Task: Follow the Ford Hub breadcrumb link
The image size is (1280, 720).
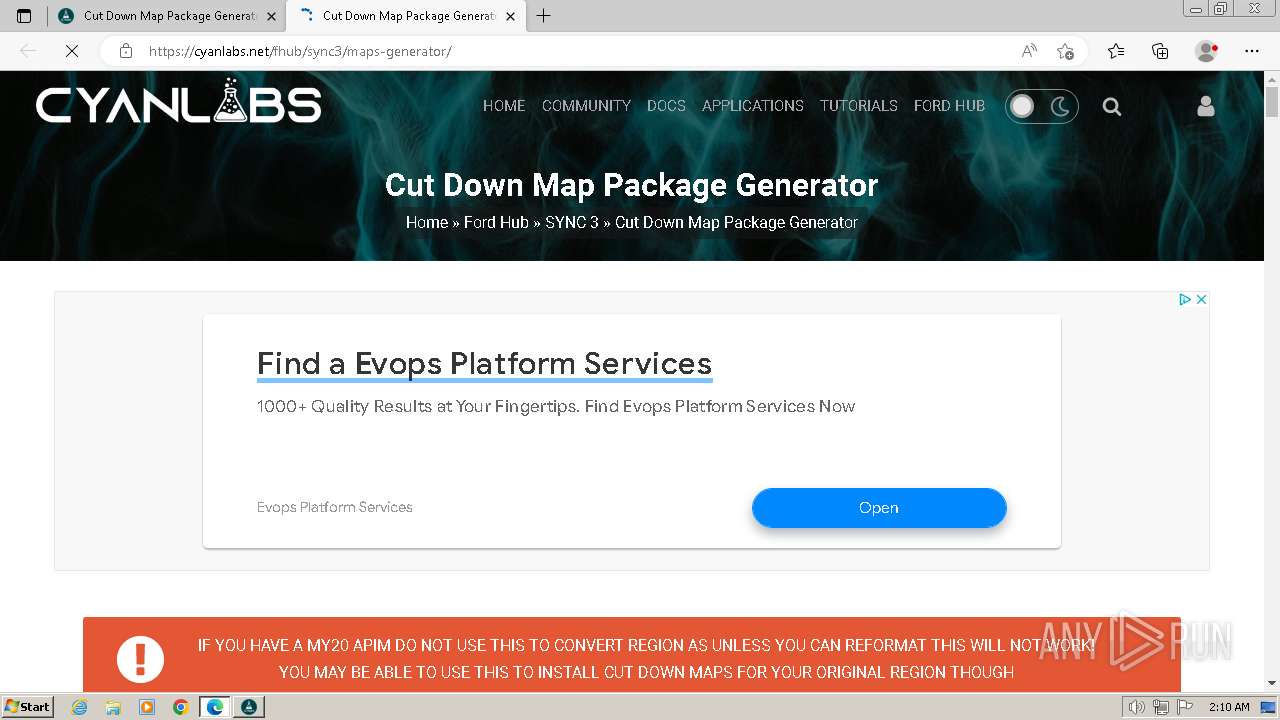Action: [x=496, y=222]
